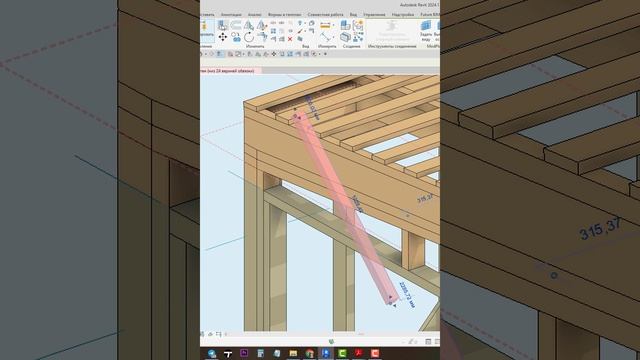Screen dimensions: 640x360
Task: Click the Create Similar box icon
Action: click(345, 37)
